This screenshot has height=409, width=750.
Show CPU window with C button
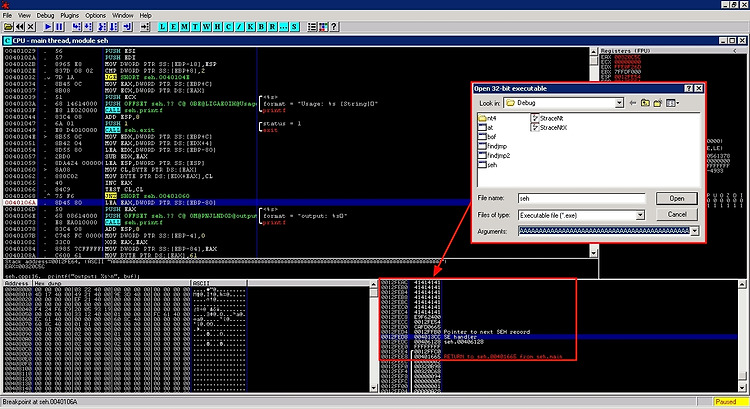(229, 27)
